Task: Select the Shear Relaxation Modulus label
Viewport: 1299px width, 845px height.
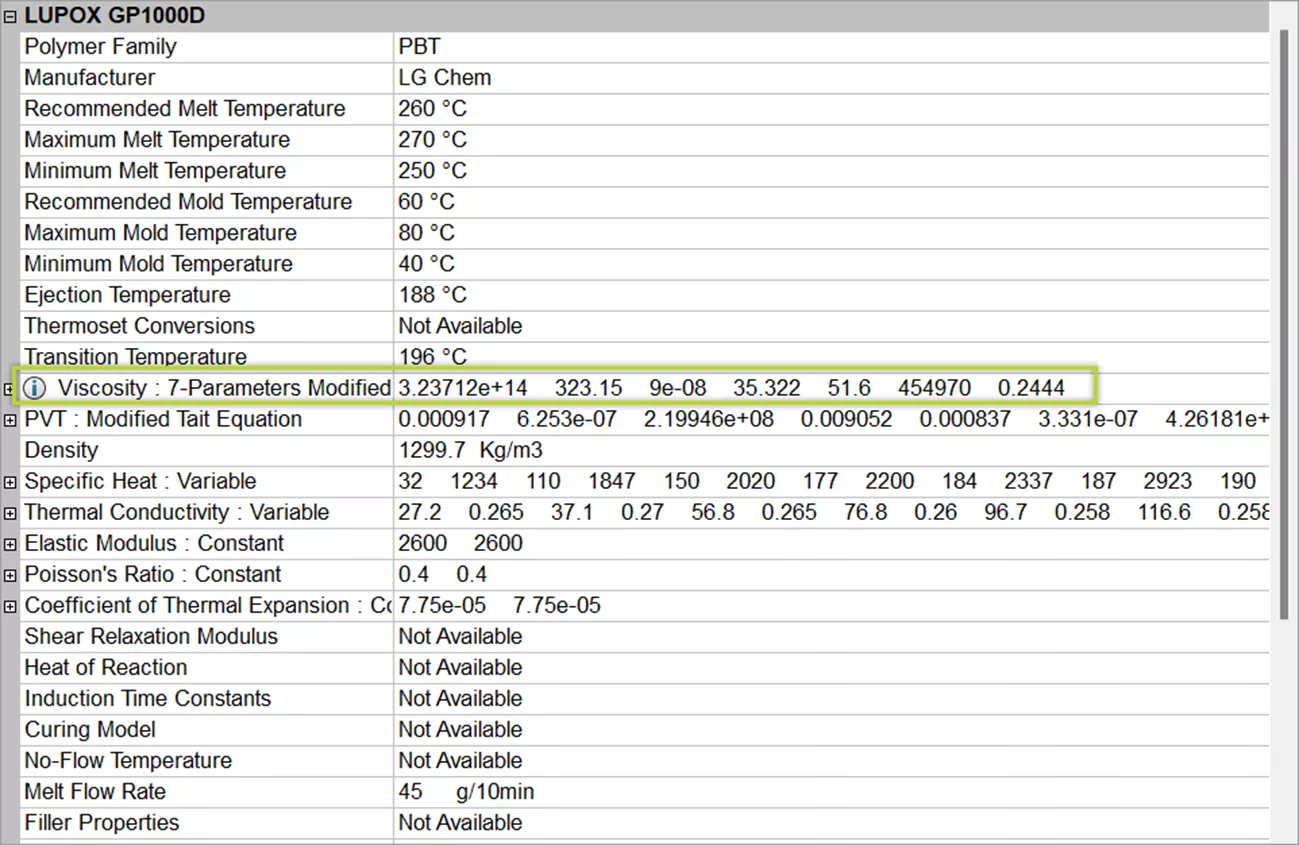Action: coord(151,636)
